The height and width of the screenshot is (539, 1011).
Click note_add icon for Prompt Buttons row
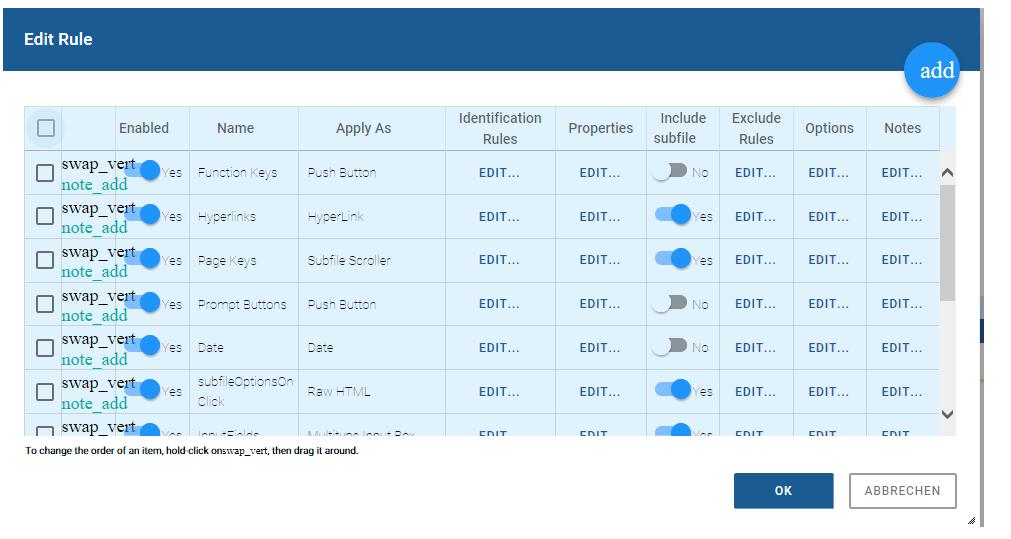[94, 316]
